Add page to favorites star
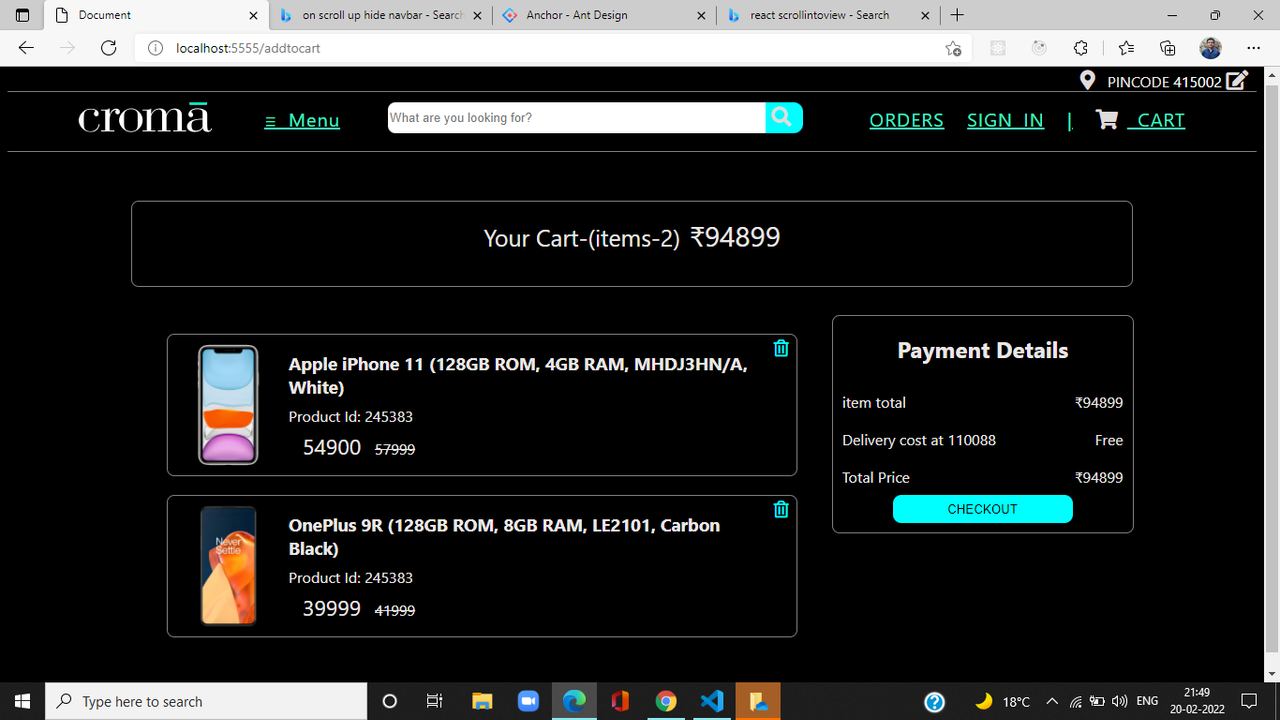1280x720 pixels. 953,48
